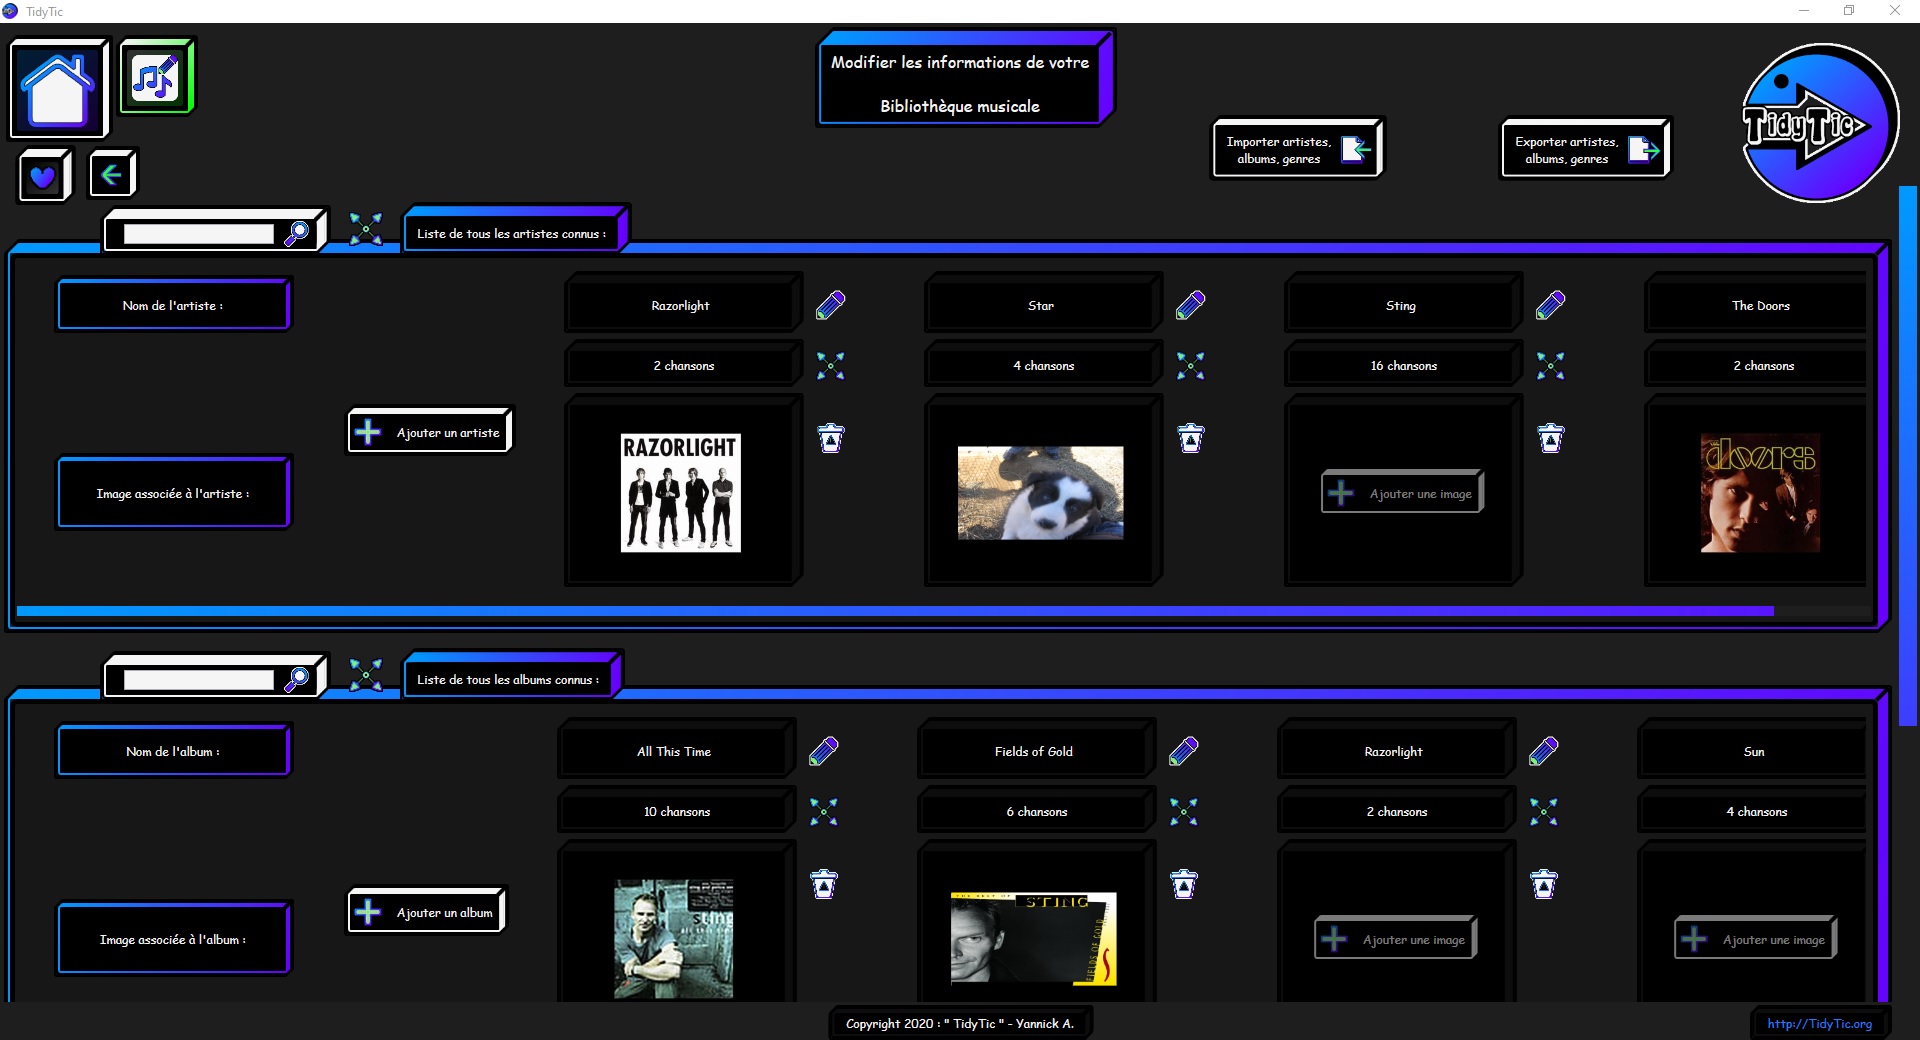Open the music note editor icon
1920x1040 pixels.
coord(156,76)
